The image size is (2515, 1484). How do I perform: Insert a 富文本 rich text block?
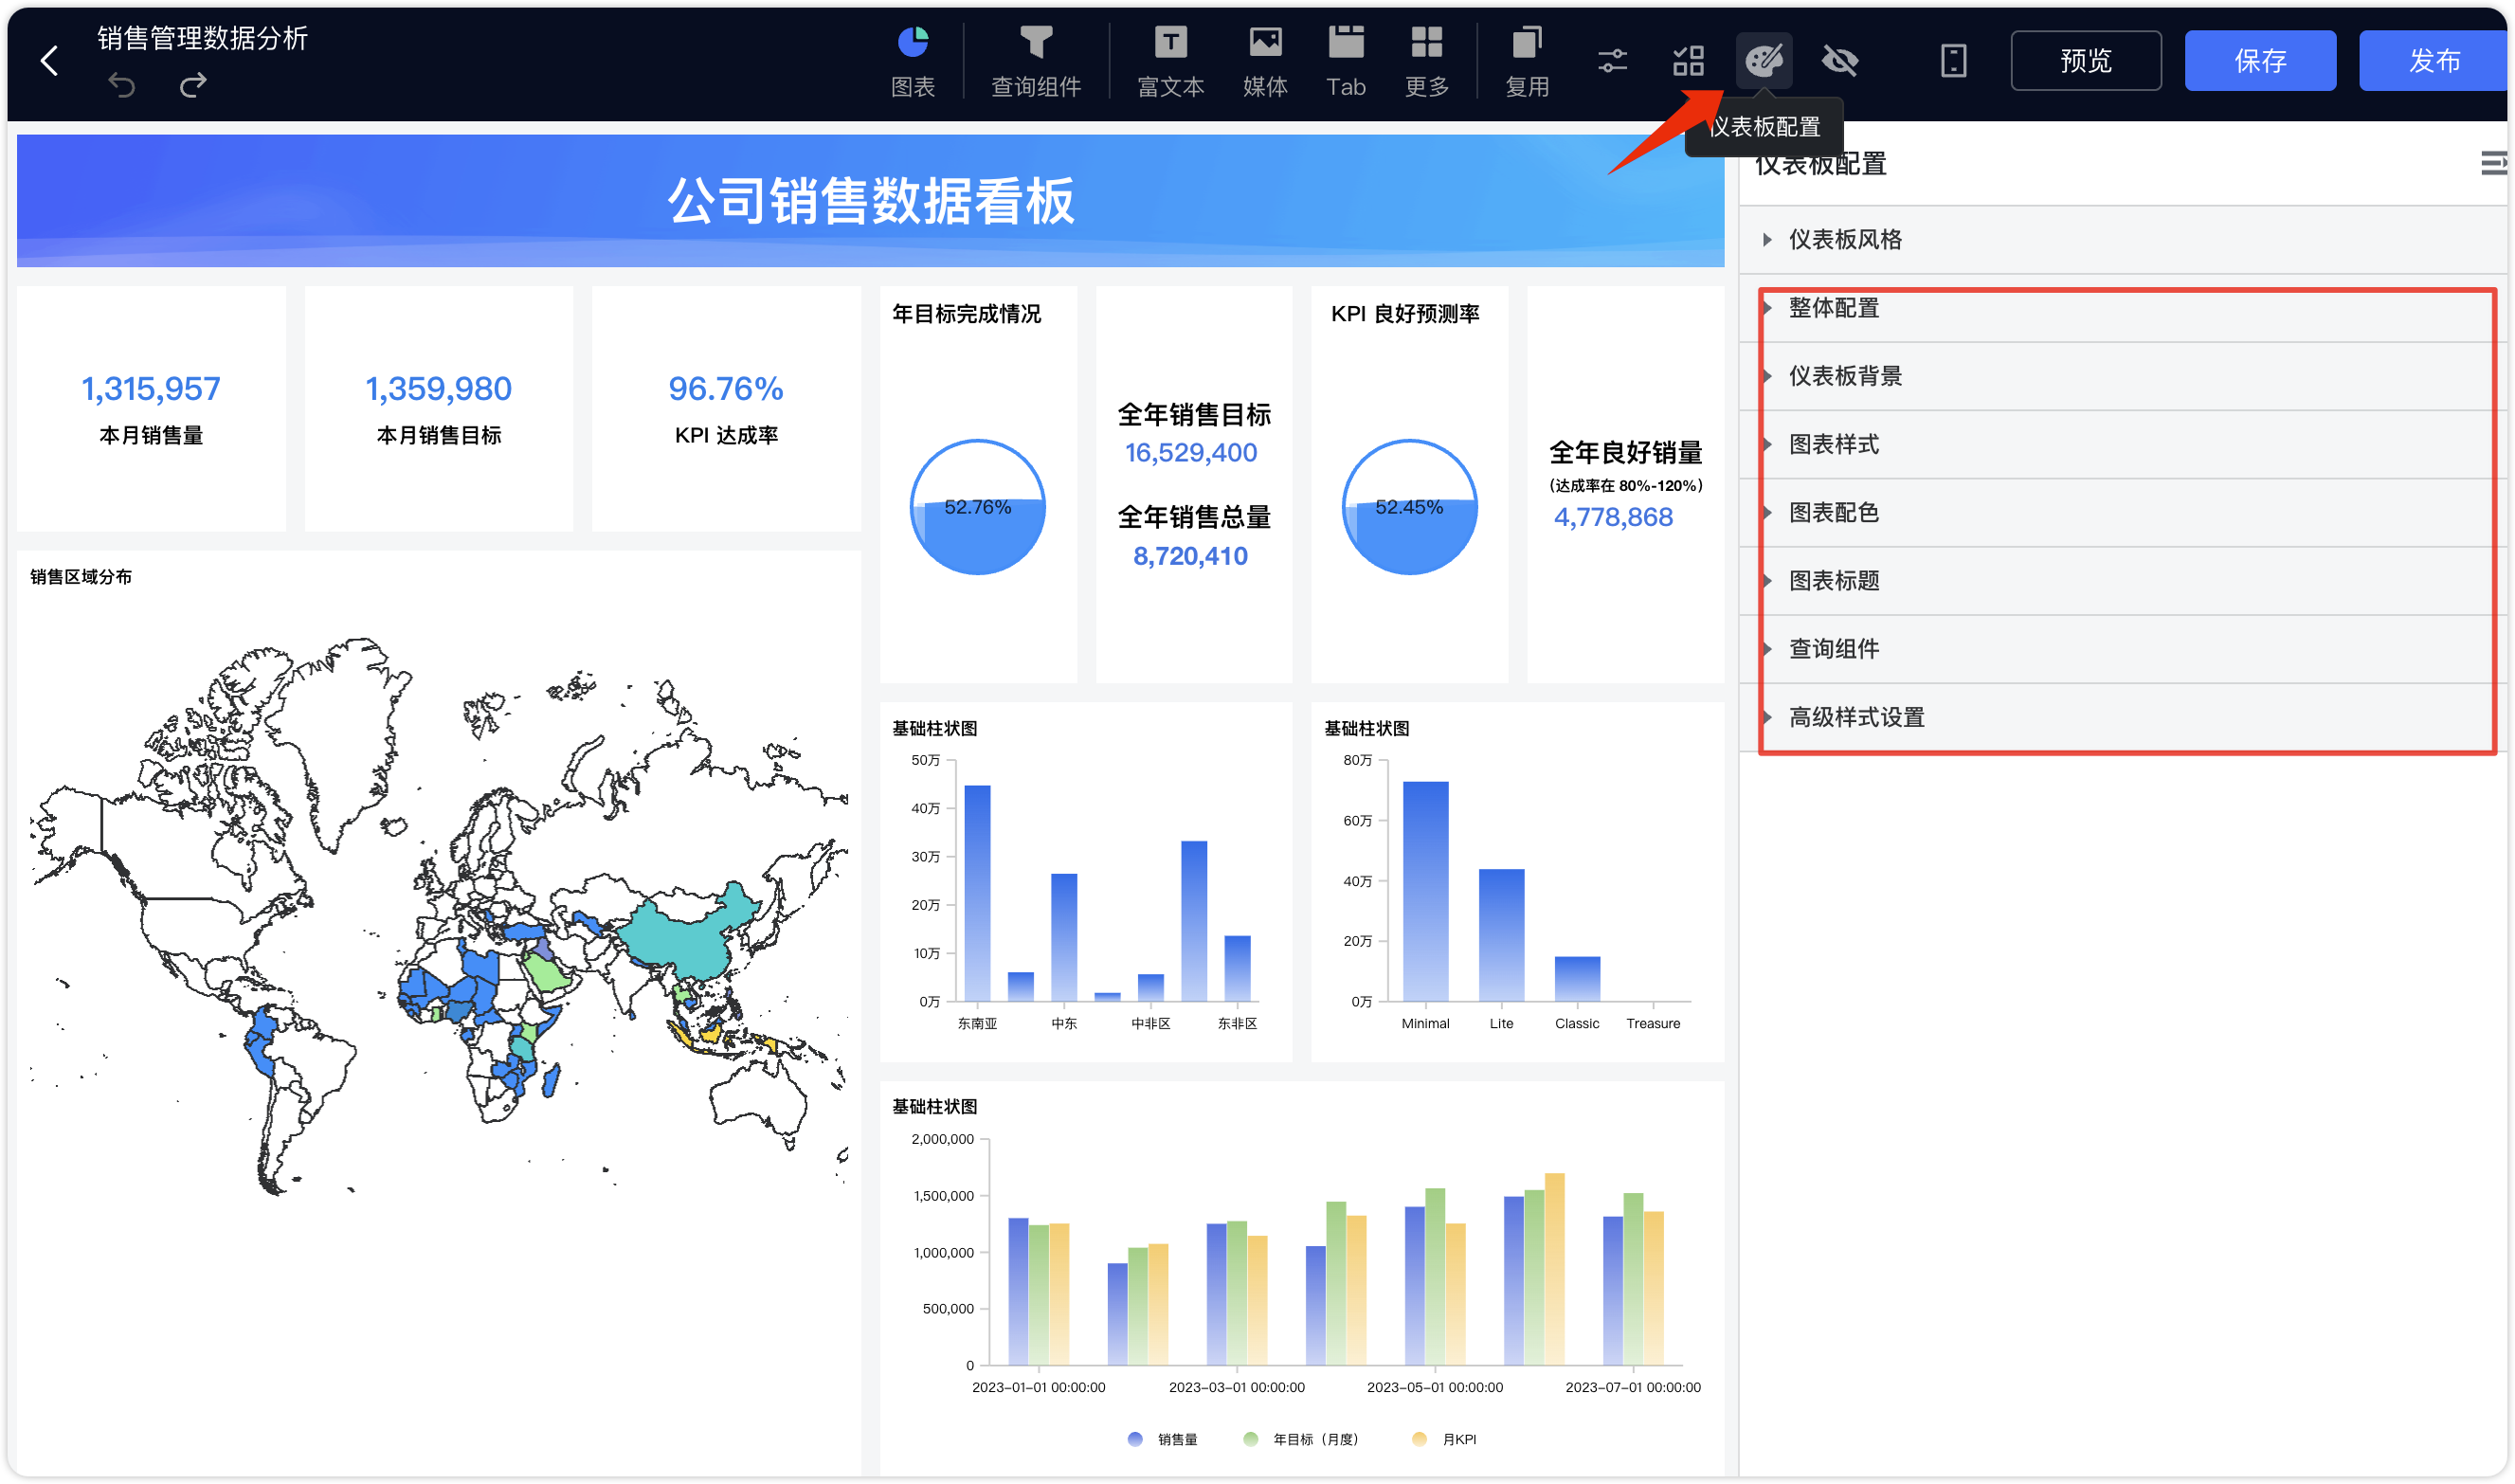coord(1170,61)
